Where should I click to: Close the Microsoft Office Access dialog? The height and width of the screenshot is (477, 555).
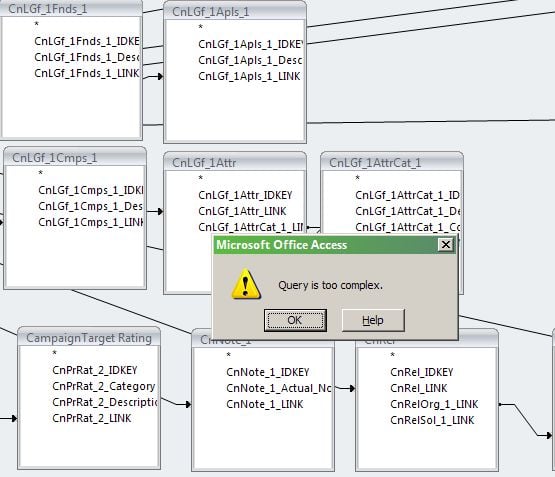tap(446, 245)
